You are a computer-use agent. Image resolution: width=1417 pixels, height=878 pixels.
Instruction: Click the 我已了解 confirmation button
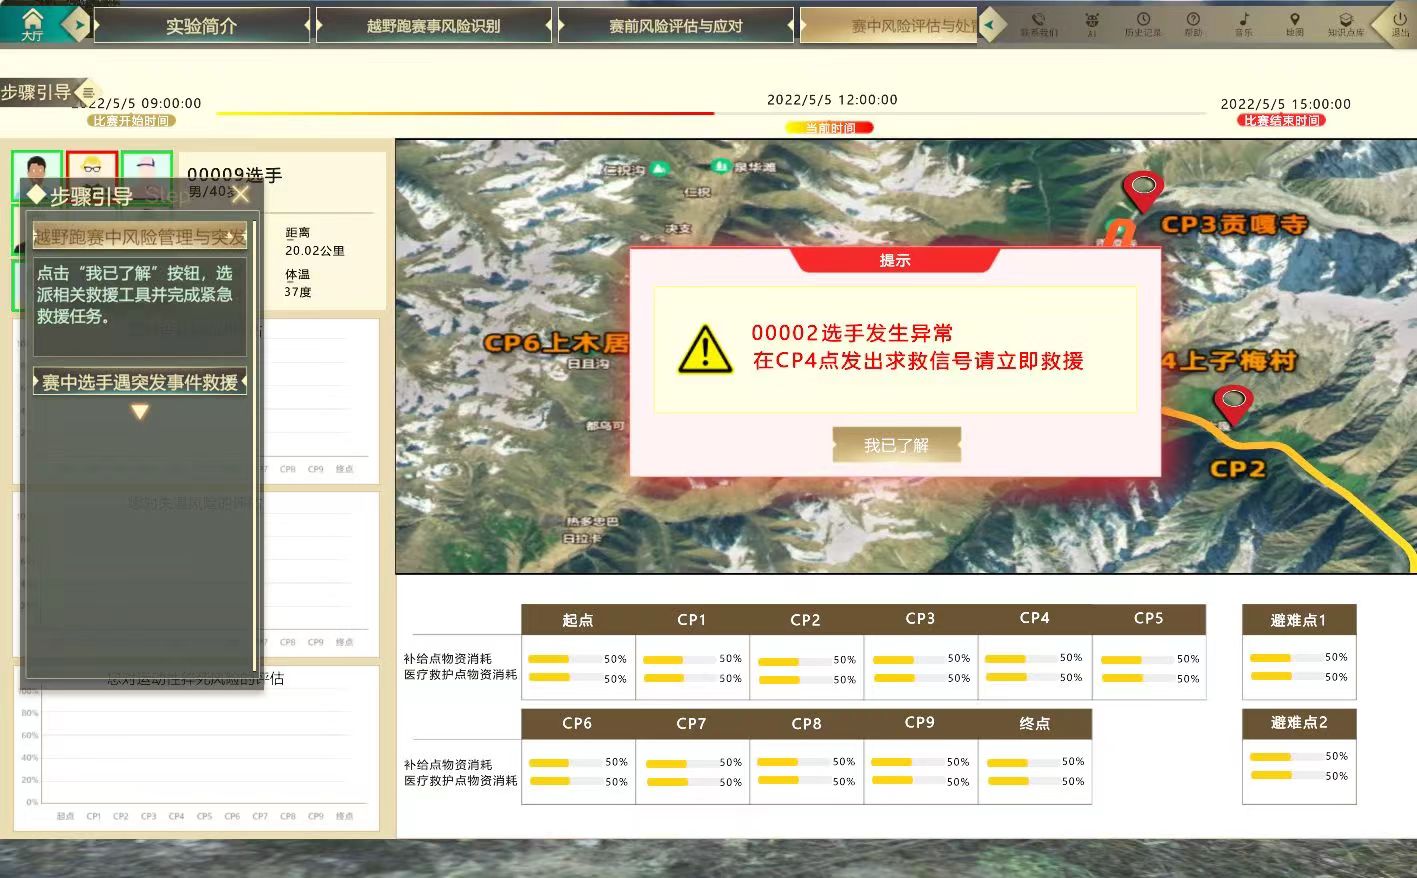click(896, 445)
